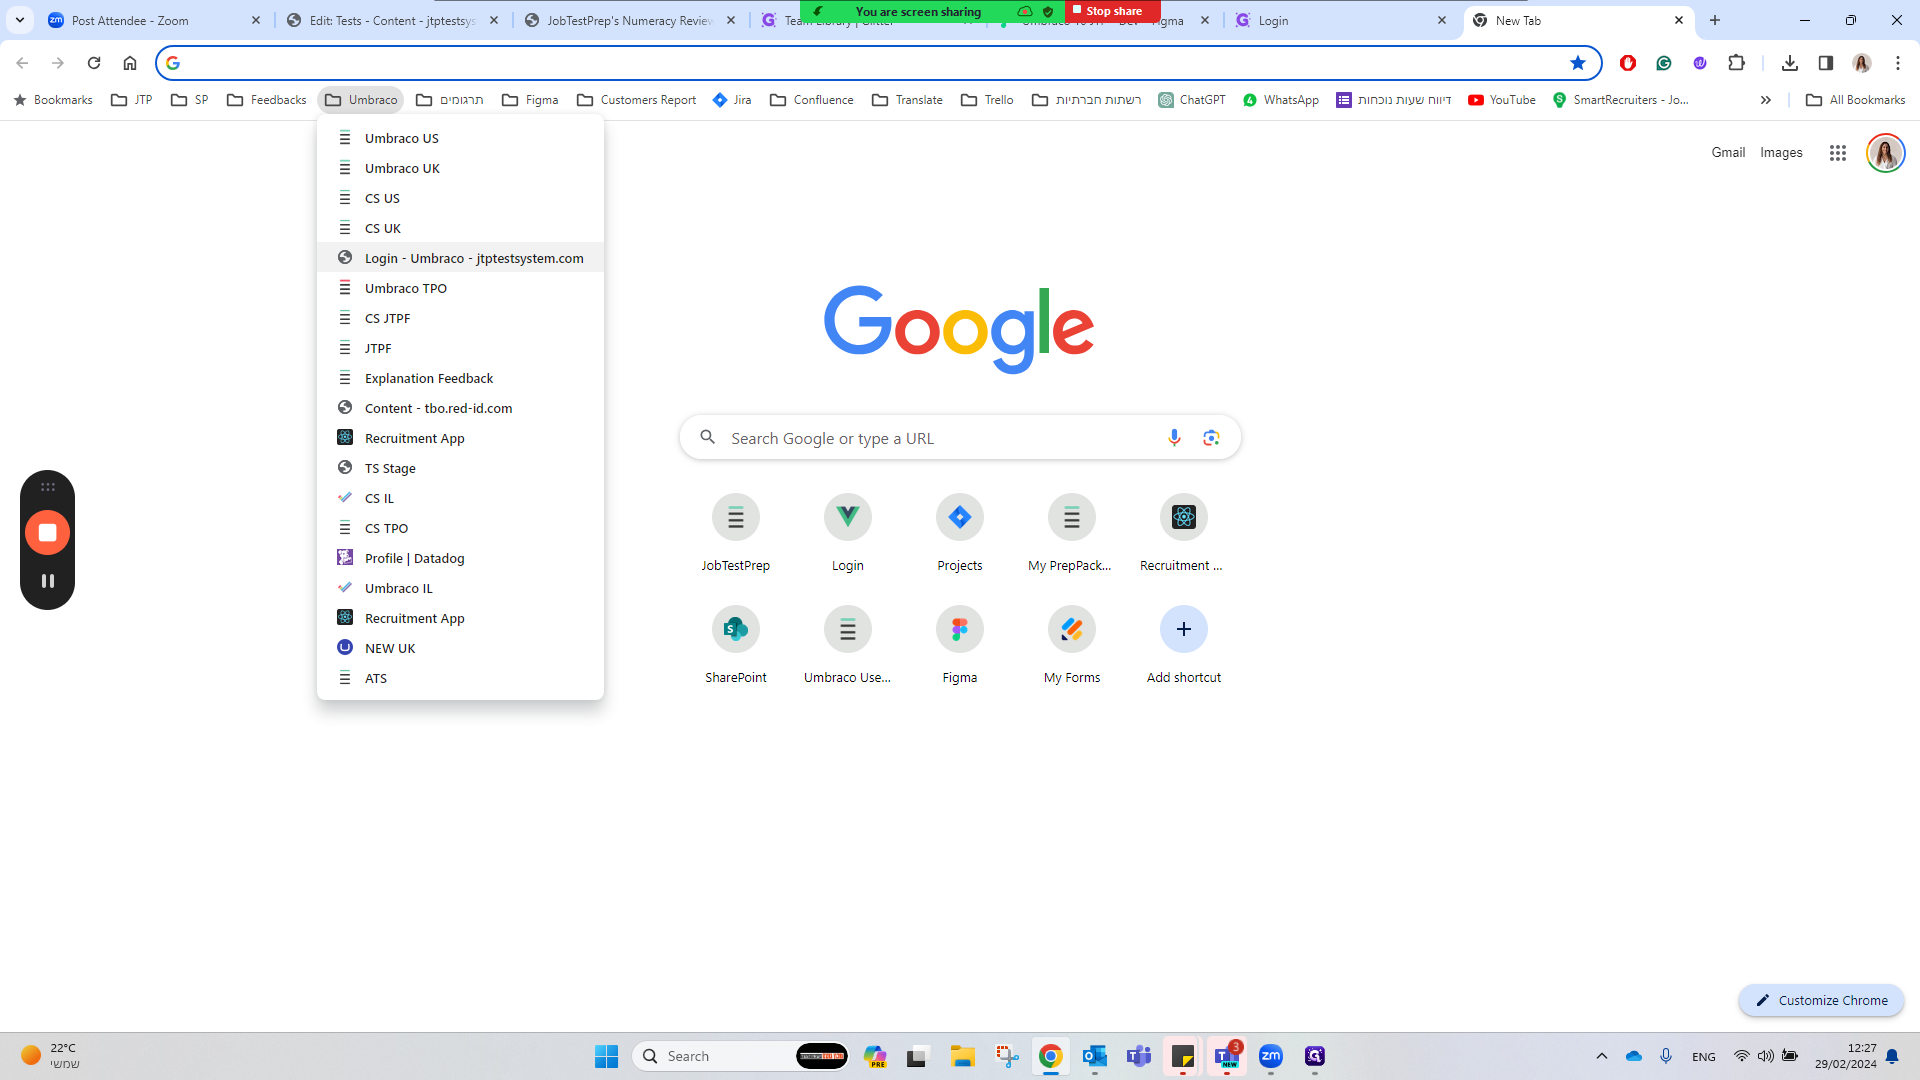The height and width of the screenshot is (1080, 1920).
Task: Click the Add shortcut plus tile
Action: tap(1184, 646)
